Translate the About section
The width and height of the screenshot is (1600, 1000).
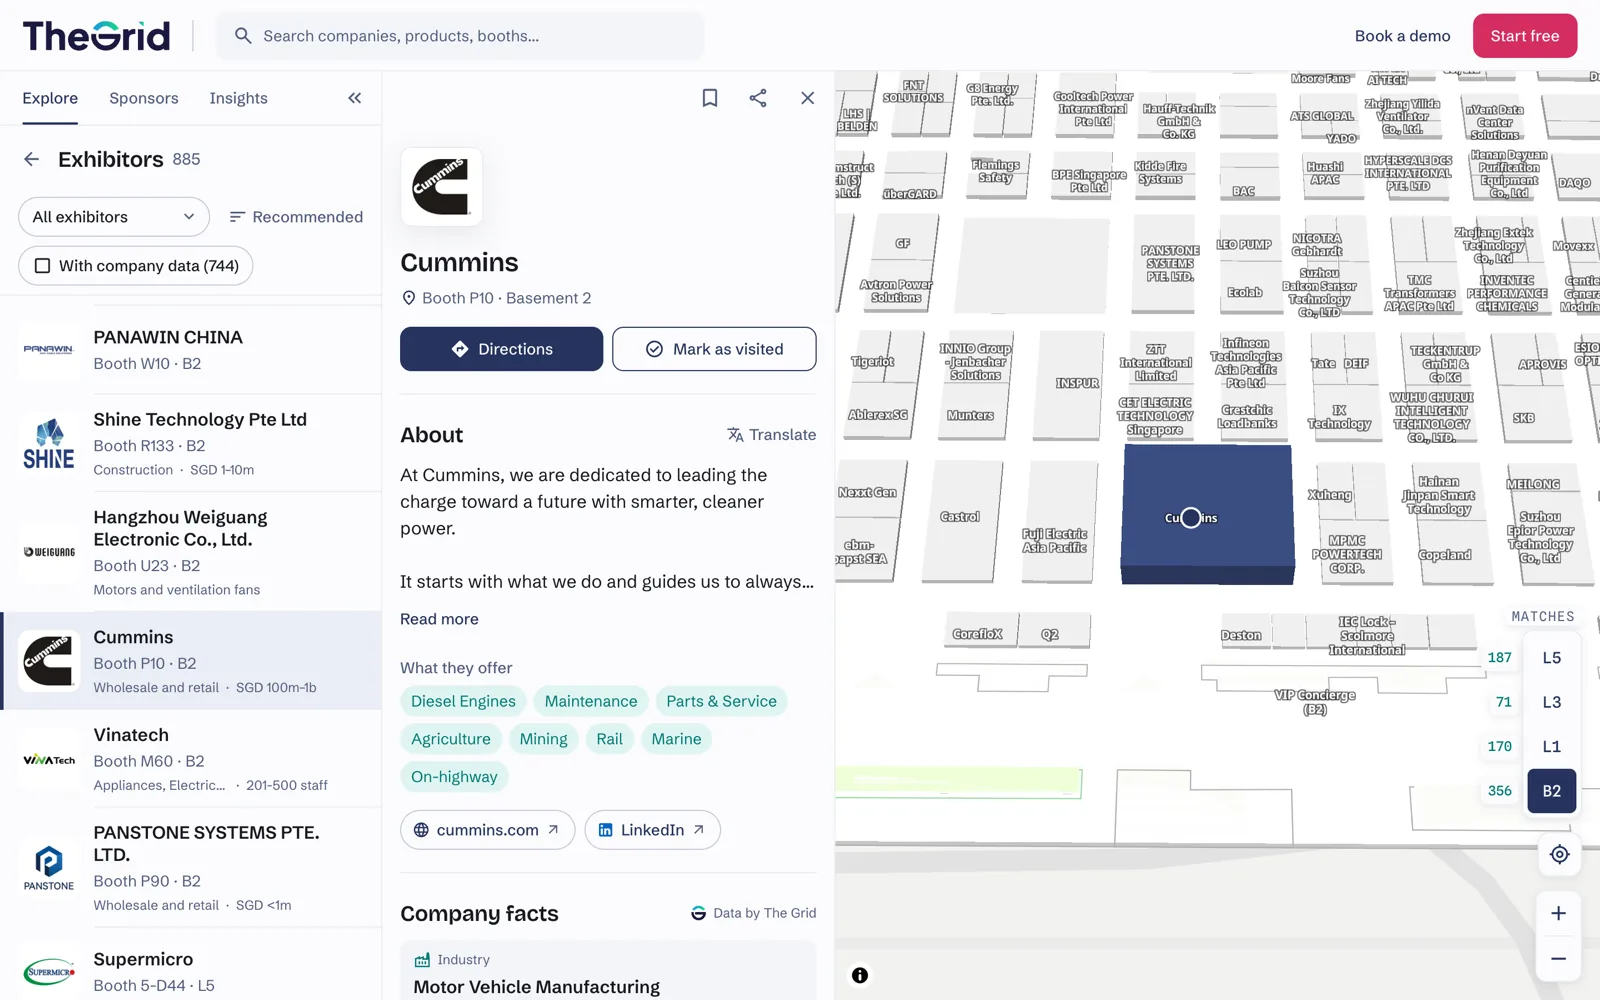771,435
